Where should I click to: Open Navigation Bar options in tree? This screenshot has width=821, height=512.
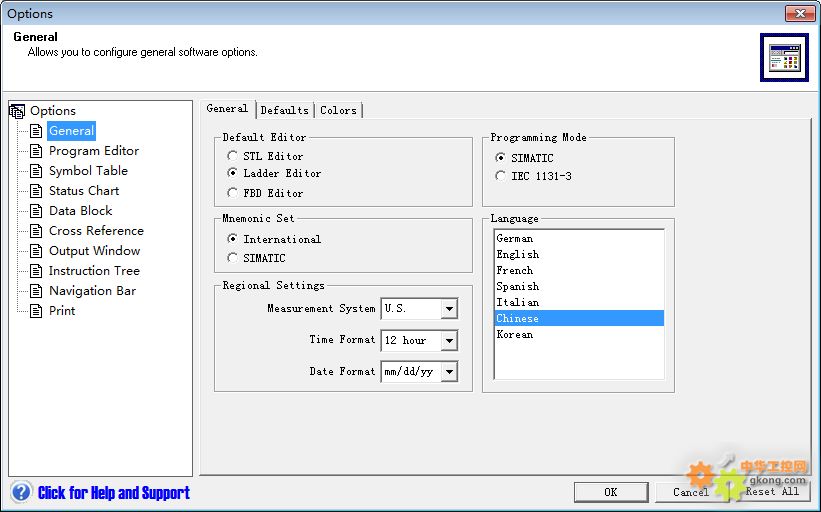[93, 291]
